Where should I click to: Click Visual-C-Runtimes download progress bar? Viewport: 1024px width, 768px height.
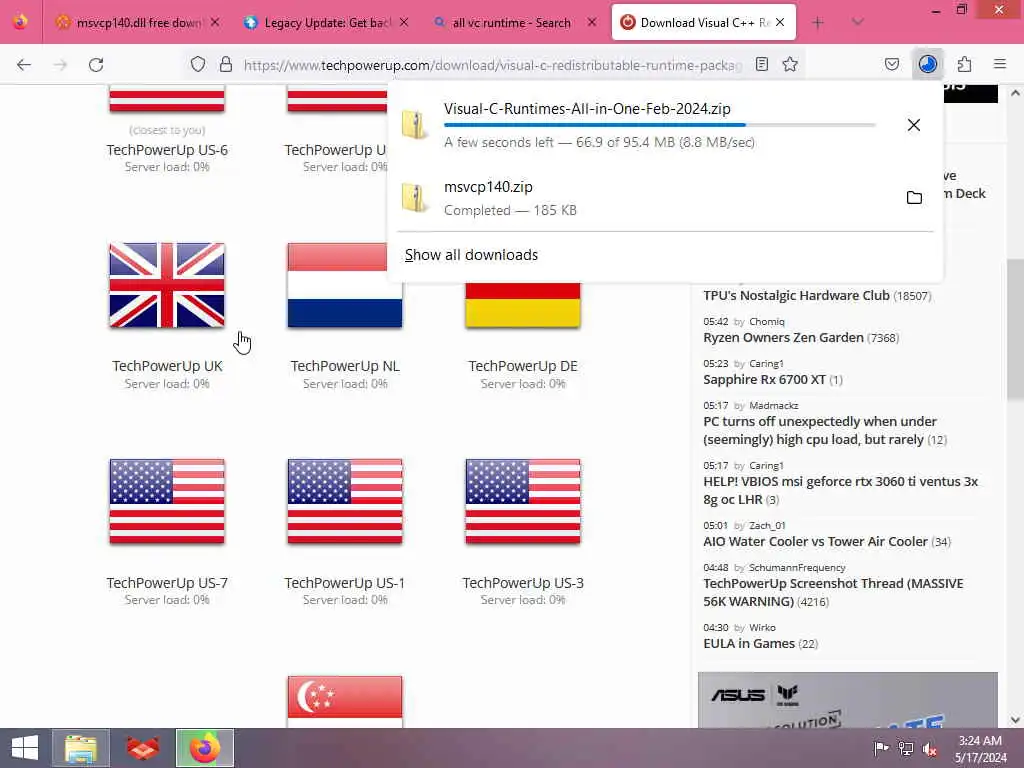tap(660, 125)
